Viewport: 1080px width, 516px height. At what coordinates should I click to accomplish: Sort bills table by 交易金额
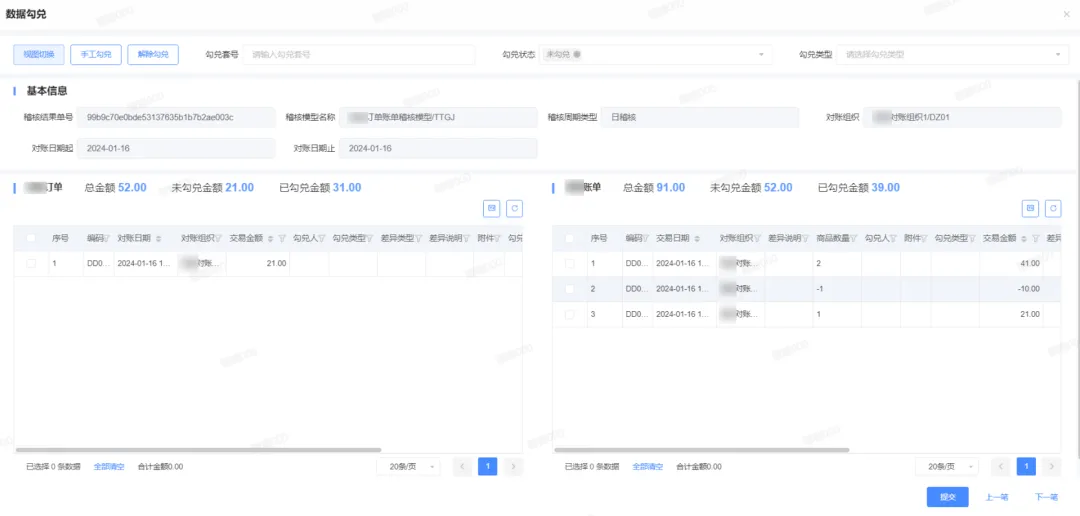click(x=1024, y=238)
